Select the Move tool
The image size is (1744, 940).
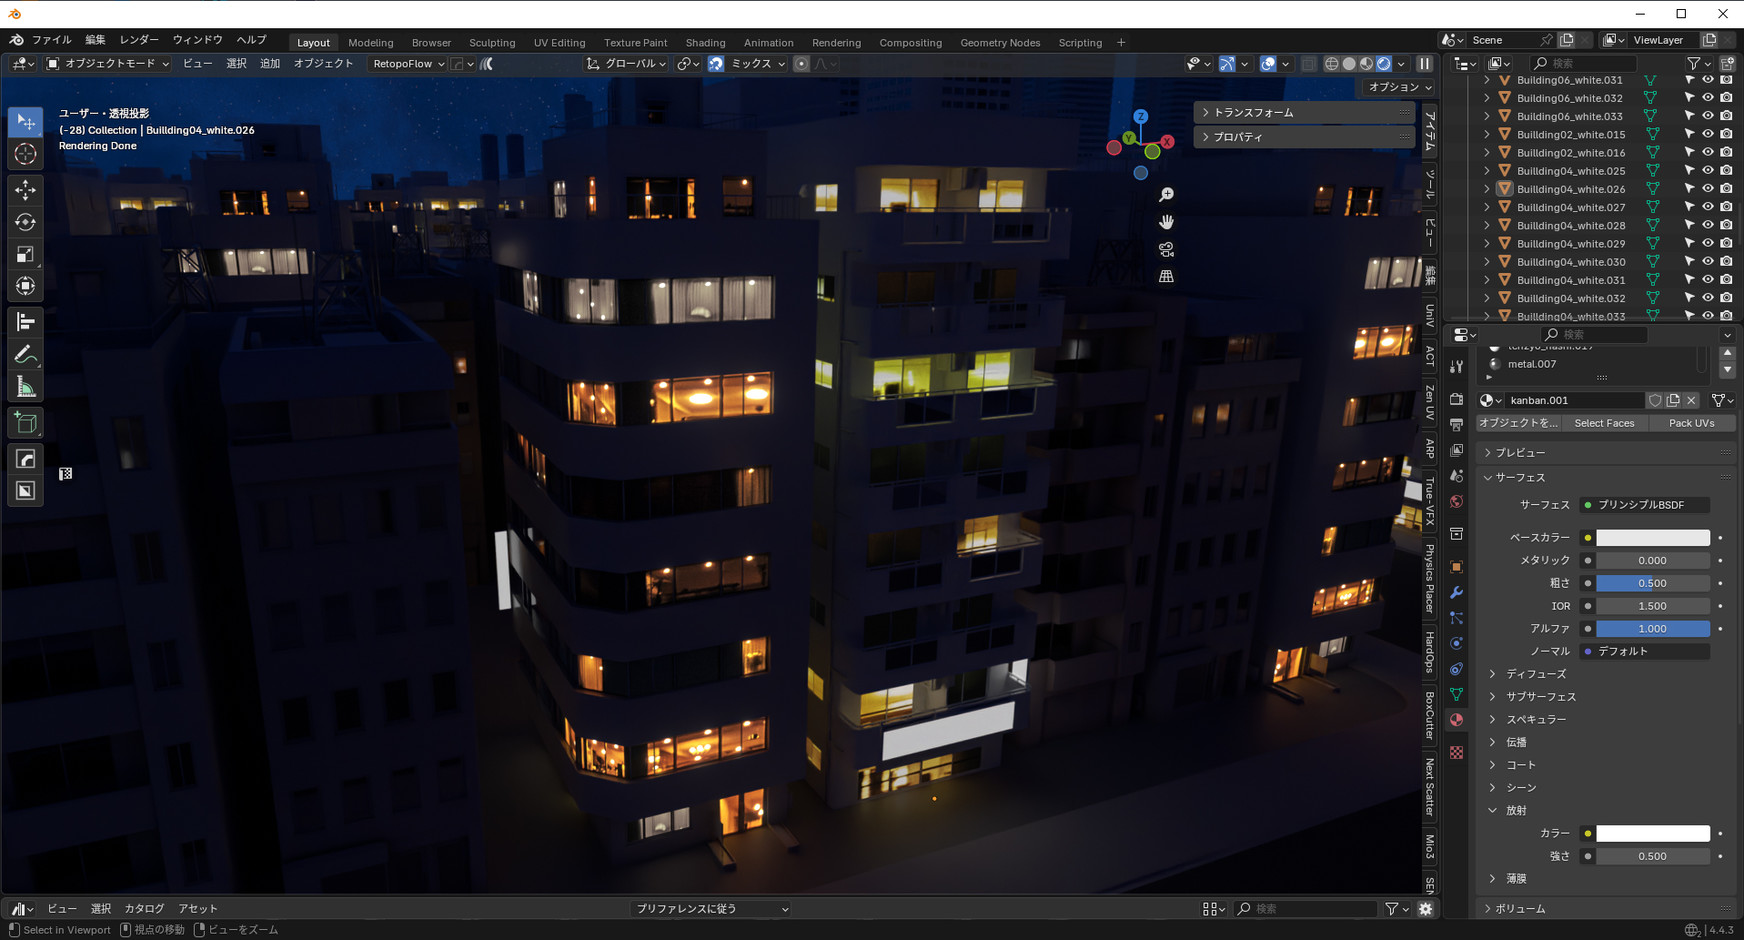[26, 190]
